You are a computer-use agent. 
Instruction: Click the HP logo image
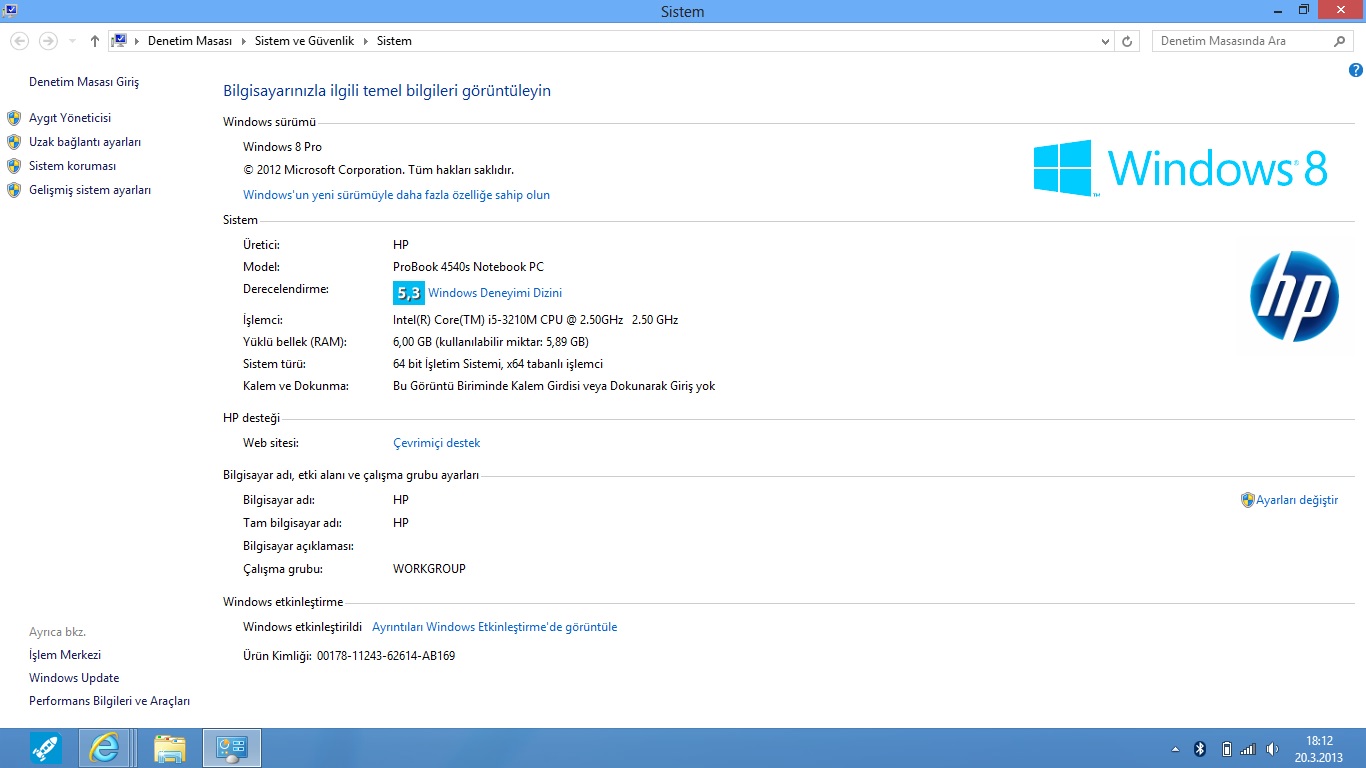tap(1294, 296)
